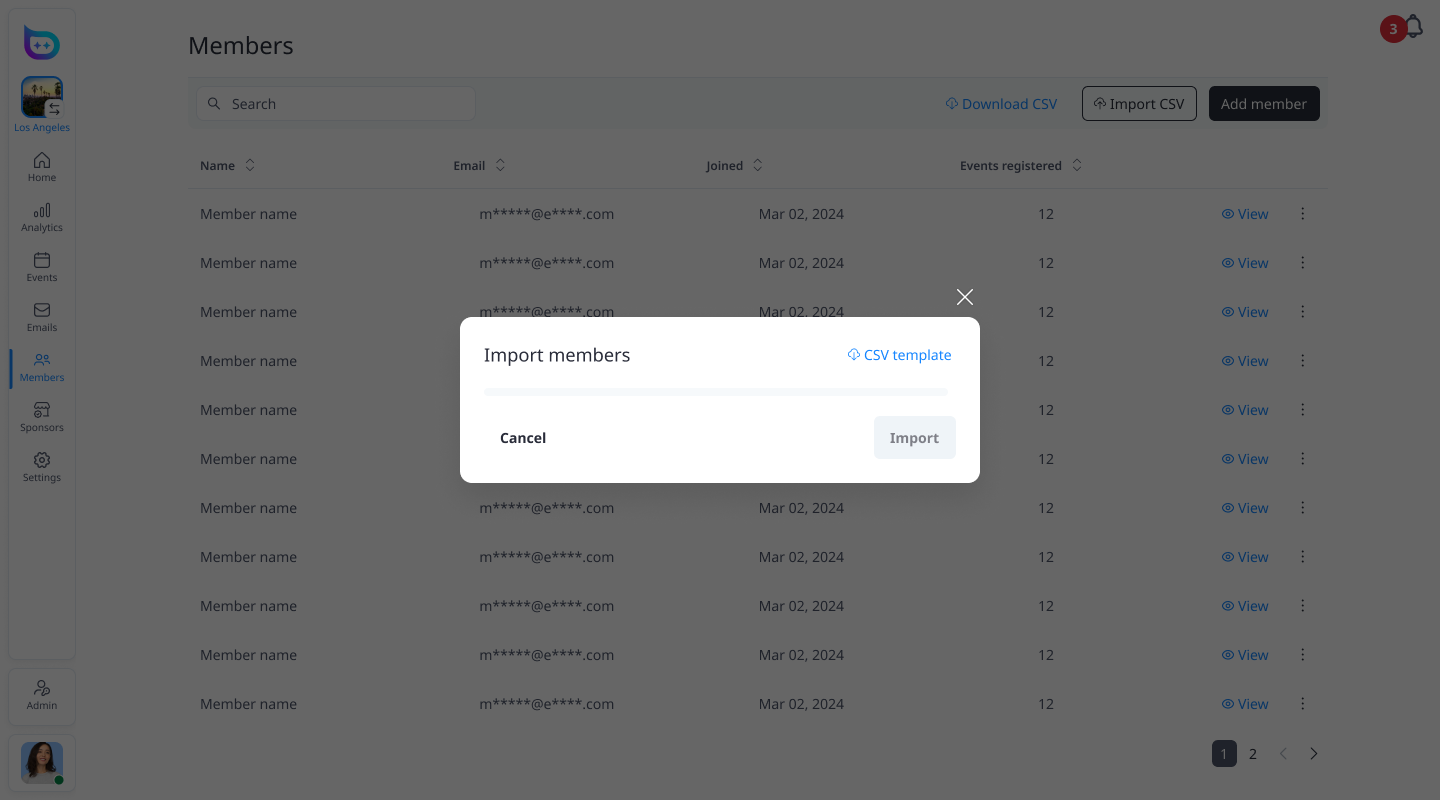The image size is (1440, 802).
Task: Open the Admin panel icon
Action: click(42, 694)
